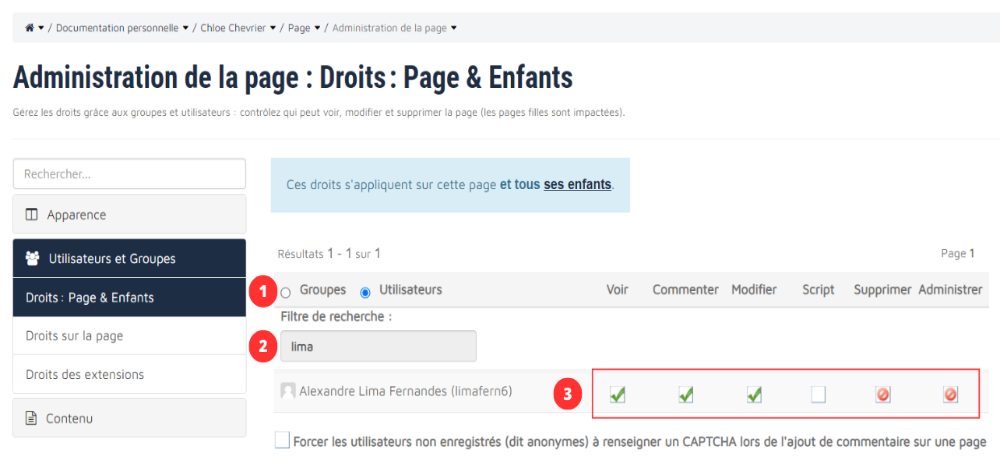Click the home icon in breadcrumb
The height and width of the screenshot is (467, 1000).
click(x=29, y=28)
